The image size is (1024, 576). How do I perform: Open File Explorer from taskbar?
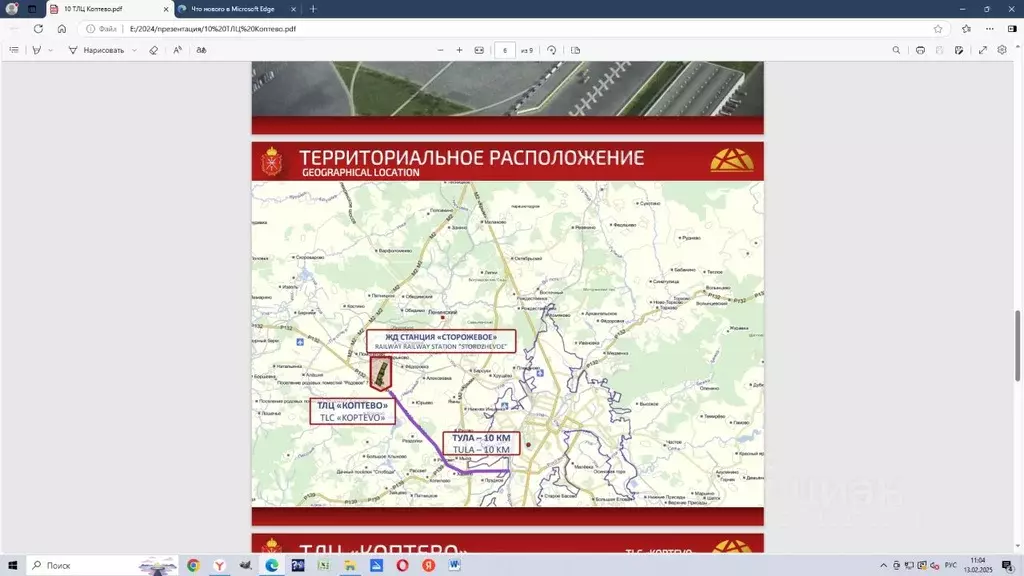[350, 566]
